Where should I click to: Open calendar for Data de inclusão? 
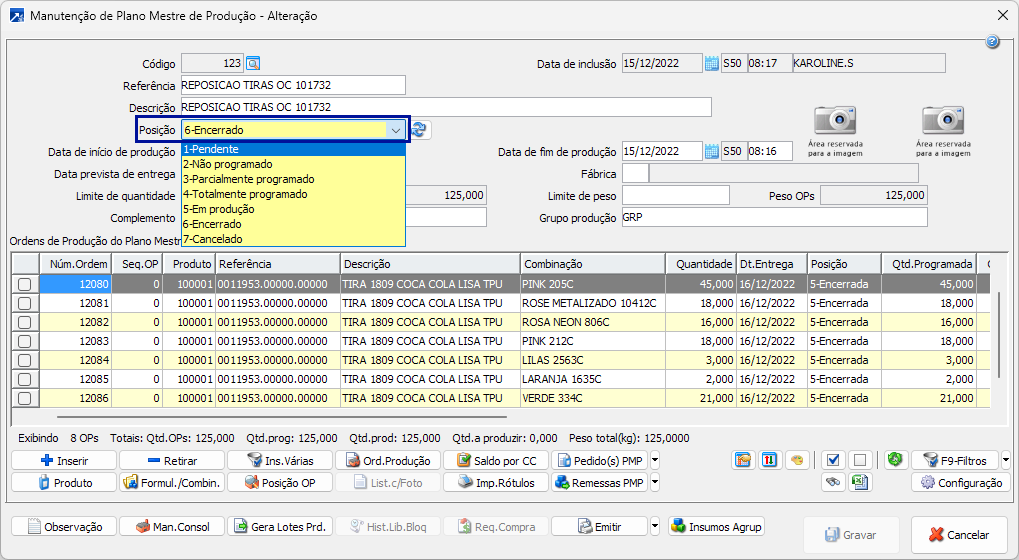click(711, 63)
